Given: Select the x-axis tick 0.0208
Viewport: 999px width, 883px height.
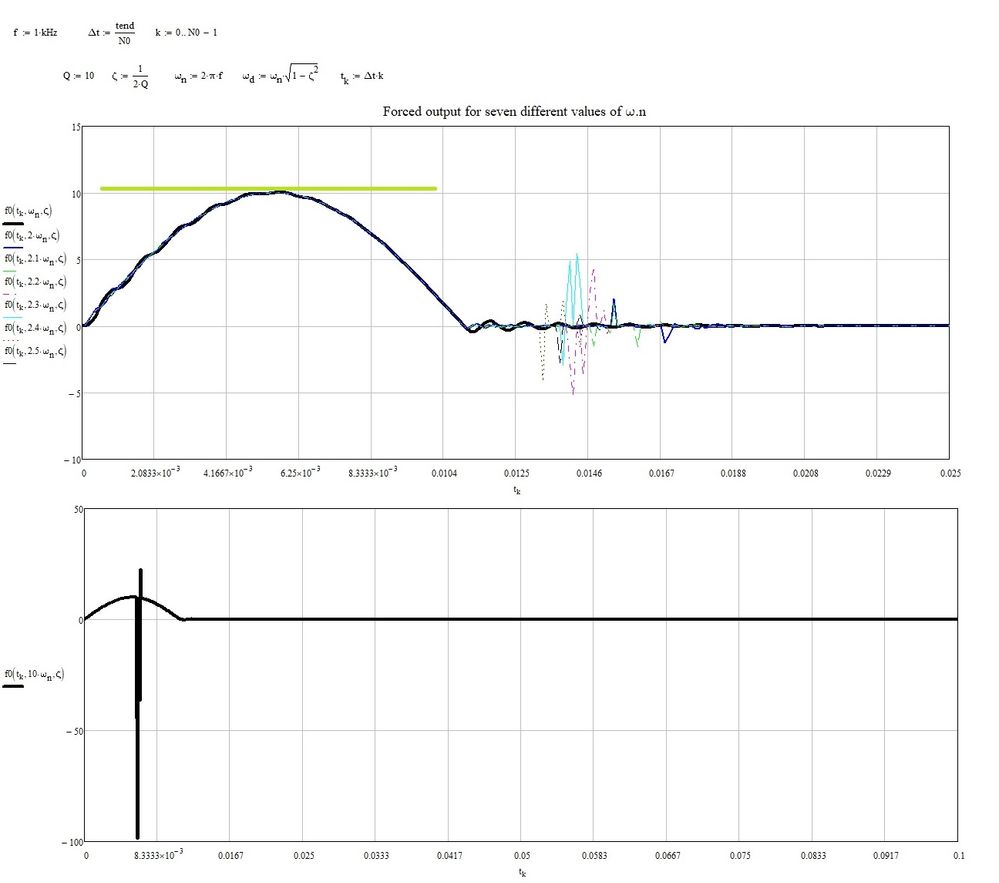Looking at the screenshot, I should click(x=805, y=473).
